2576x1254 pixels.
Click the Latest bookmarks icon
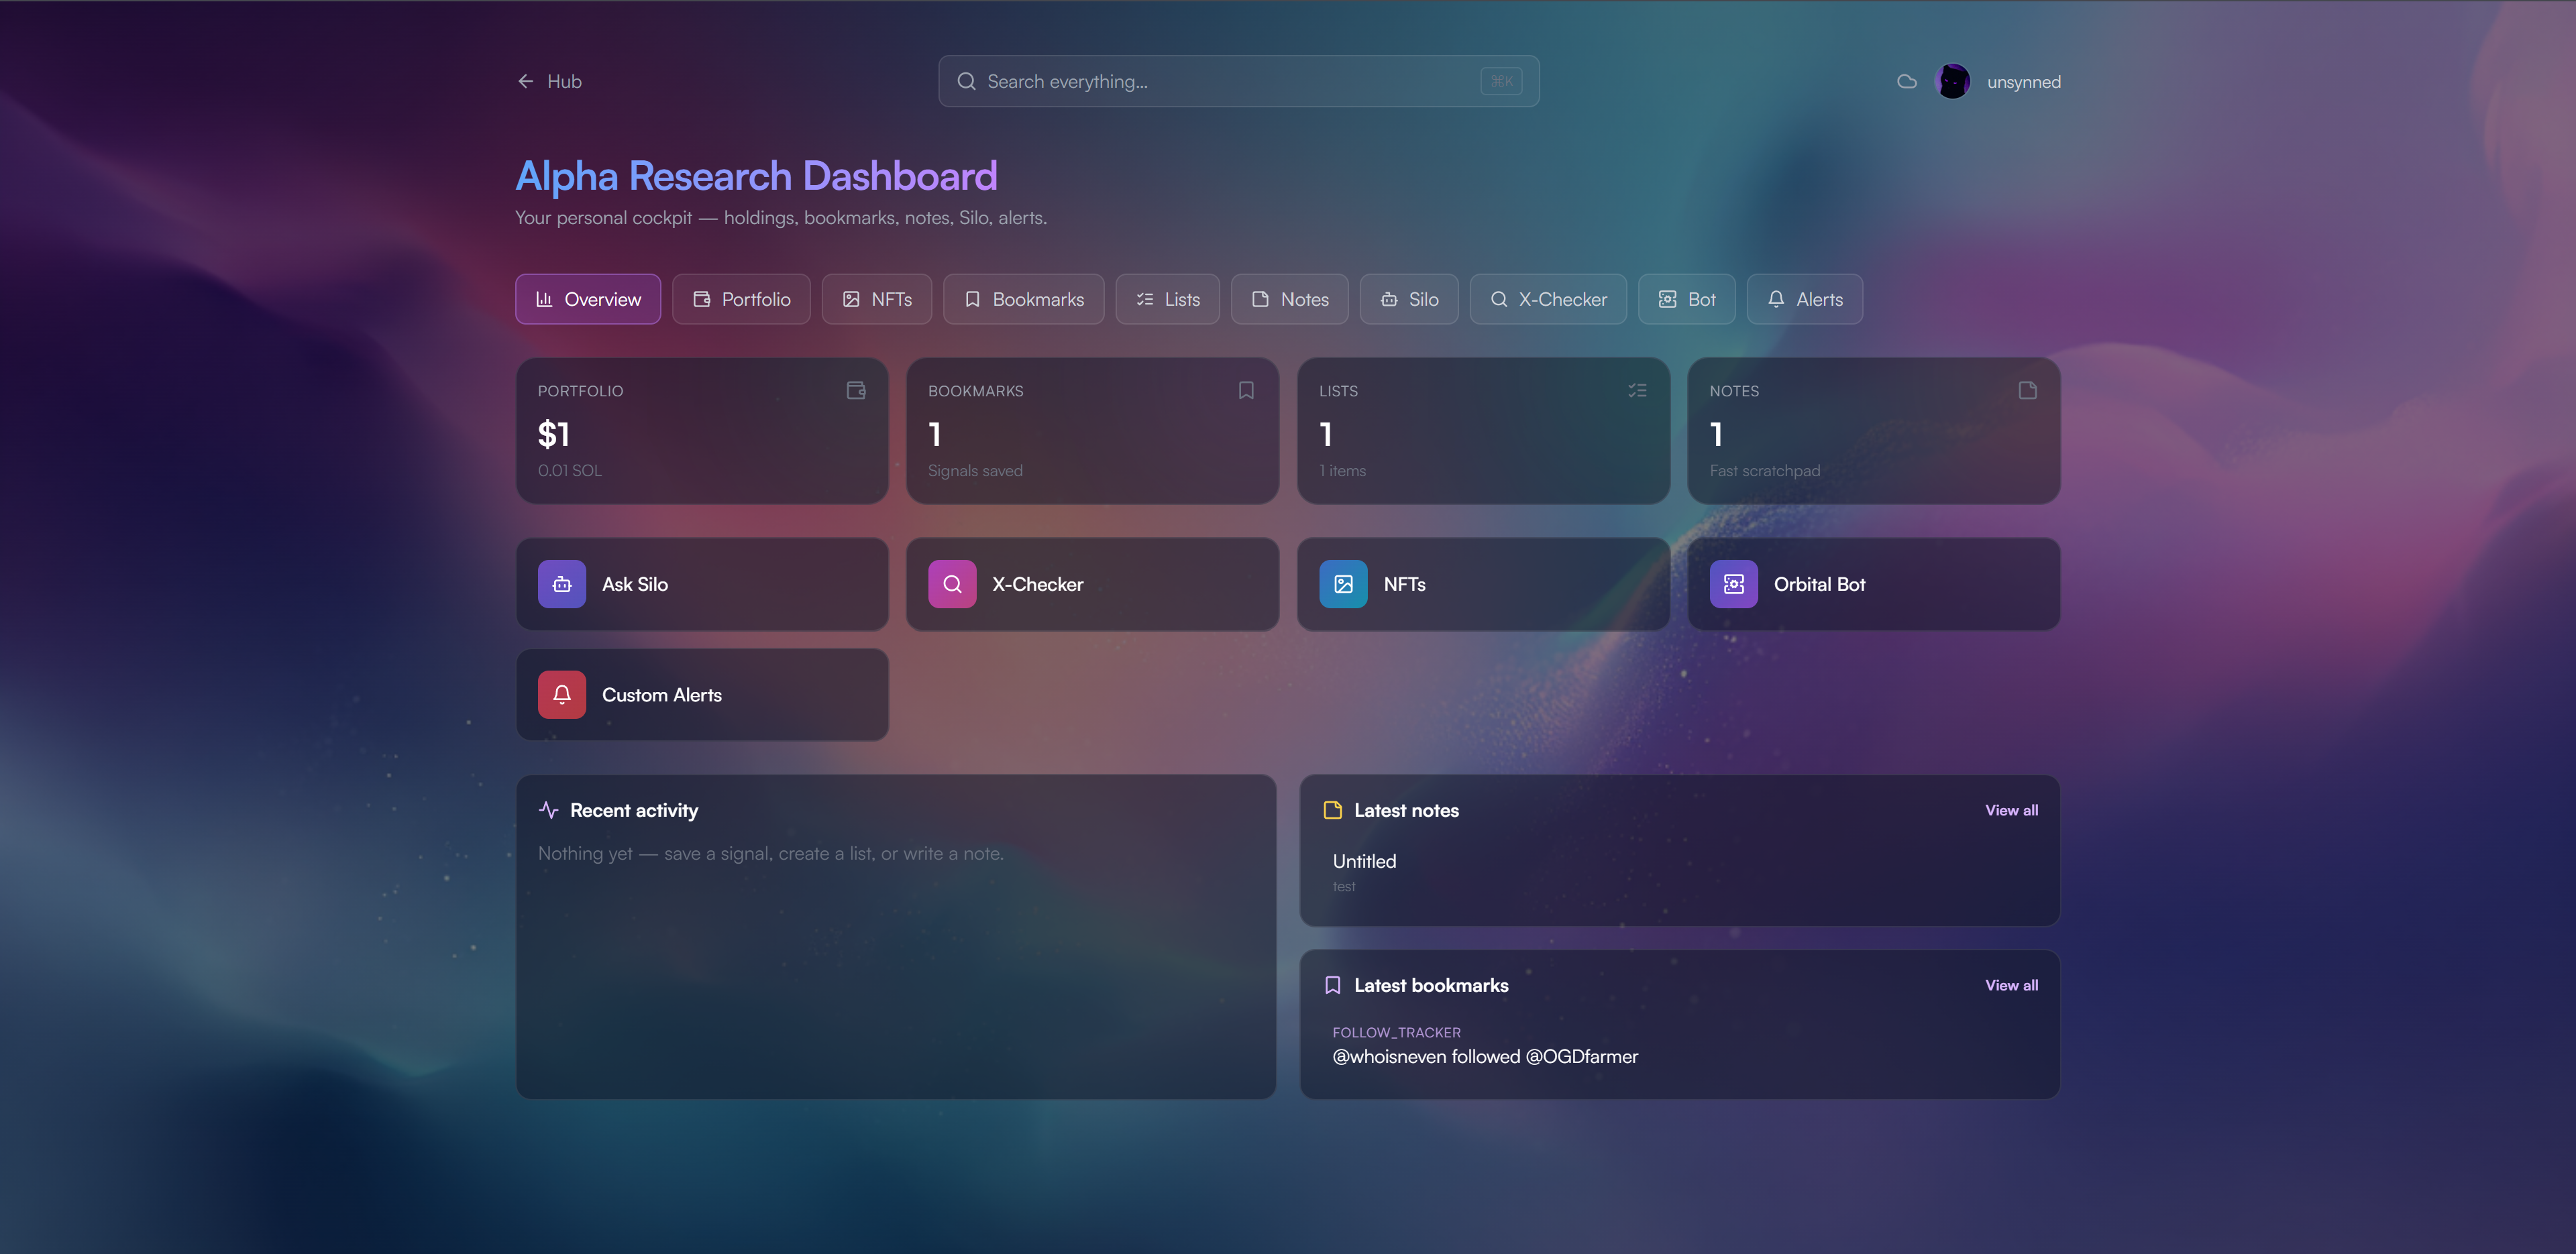[1332, 985]
